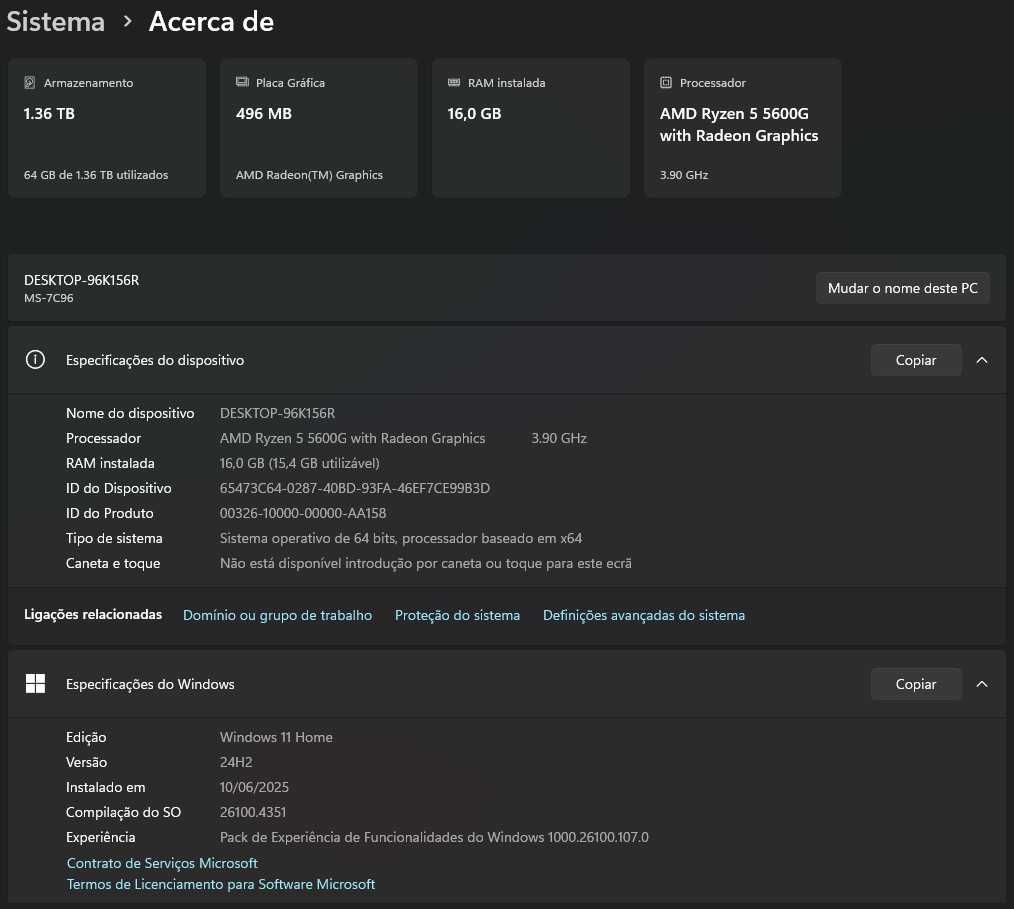The height and width of the screenshot is (909, 1014).
Task: Click the processor chip icon beside Processador
Action: tap(666, 83)
